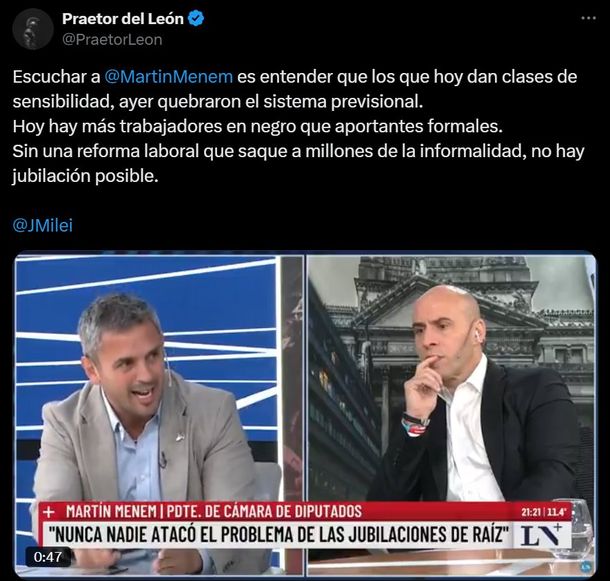This screenshot has height=581, width=610.
Task: Open the @MartinMenem mention
Action: (x=169, y=77)
